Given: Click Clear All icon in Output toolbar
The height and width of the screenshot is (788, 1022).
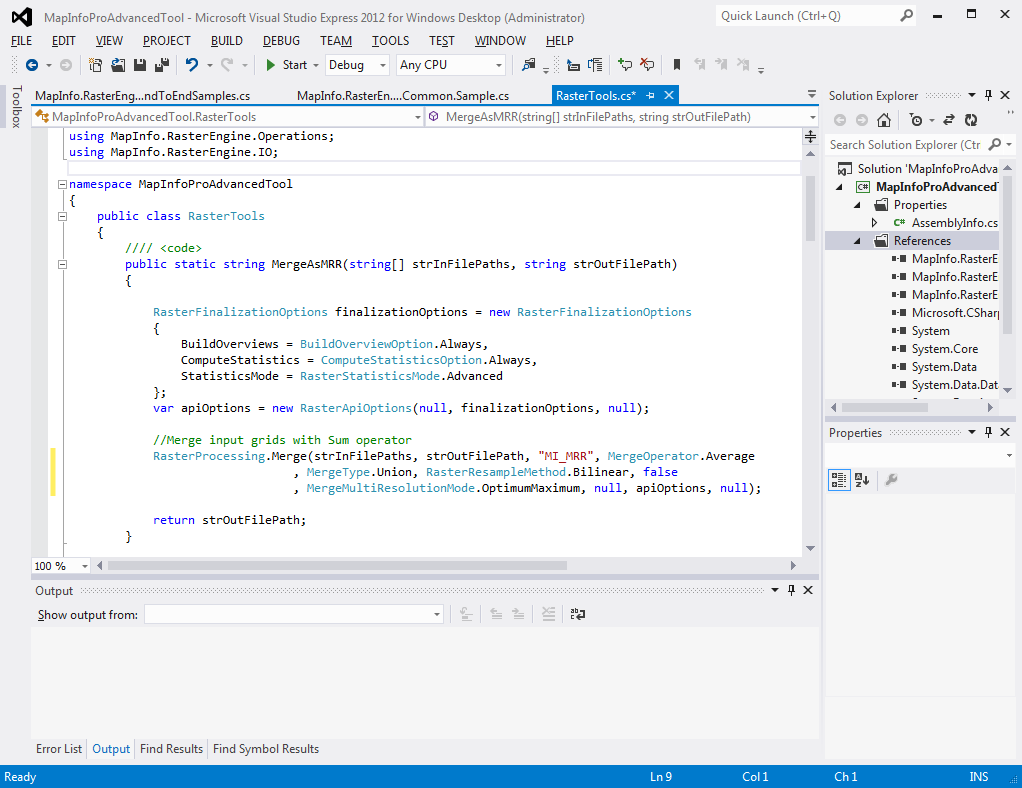Looking at the screenshot, I should (549, 614).
